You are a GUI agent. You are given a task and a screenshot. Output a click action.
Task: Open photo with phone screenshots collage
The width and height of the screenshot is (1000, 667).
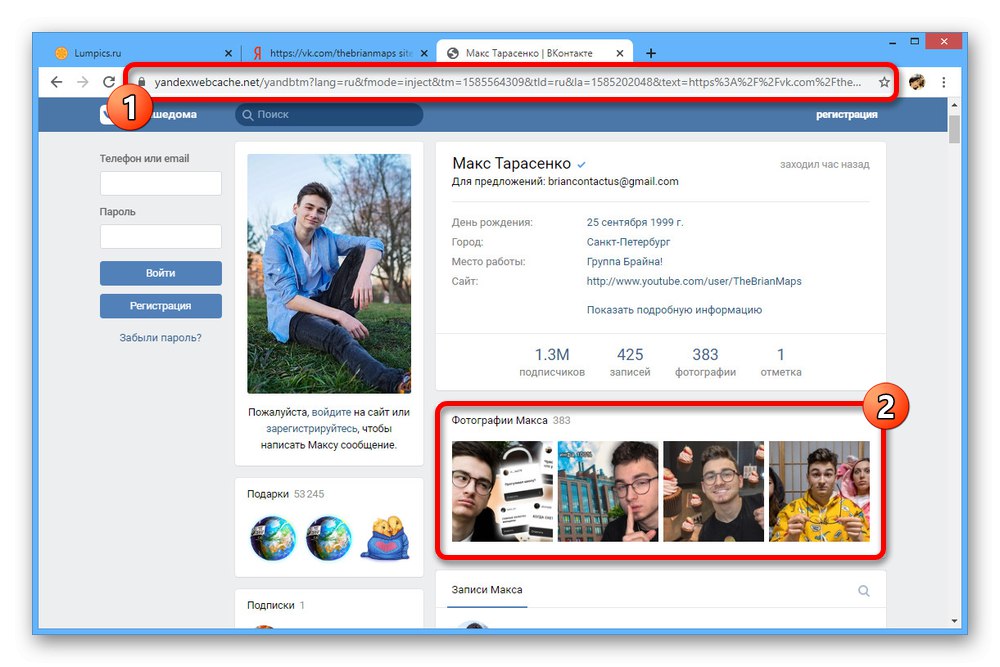pos(502,492)
